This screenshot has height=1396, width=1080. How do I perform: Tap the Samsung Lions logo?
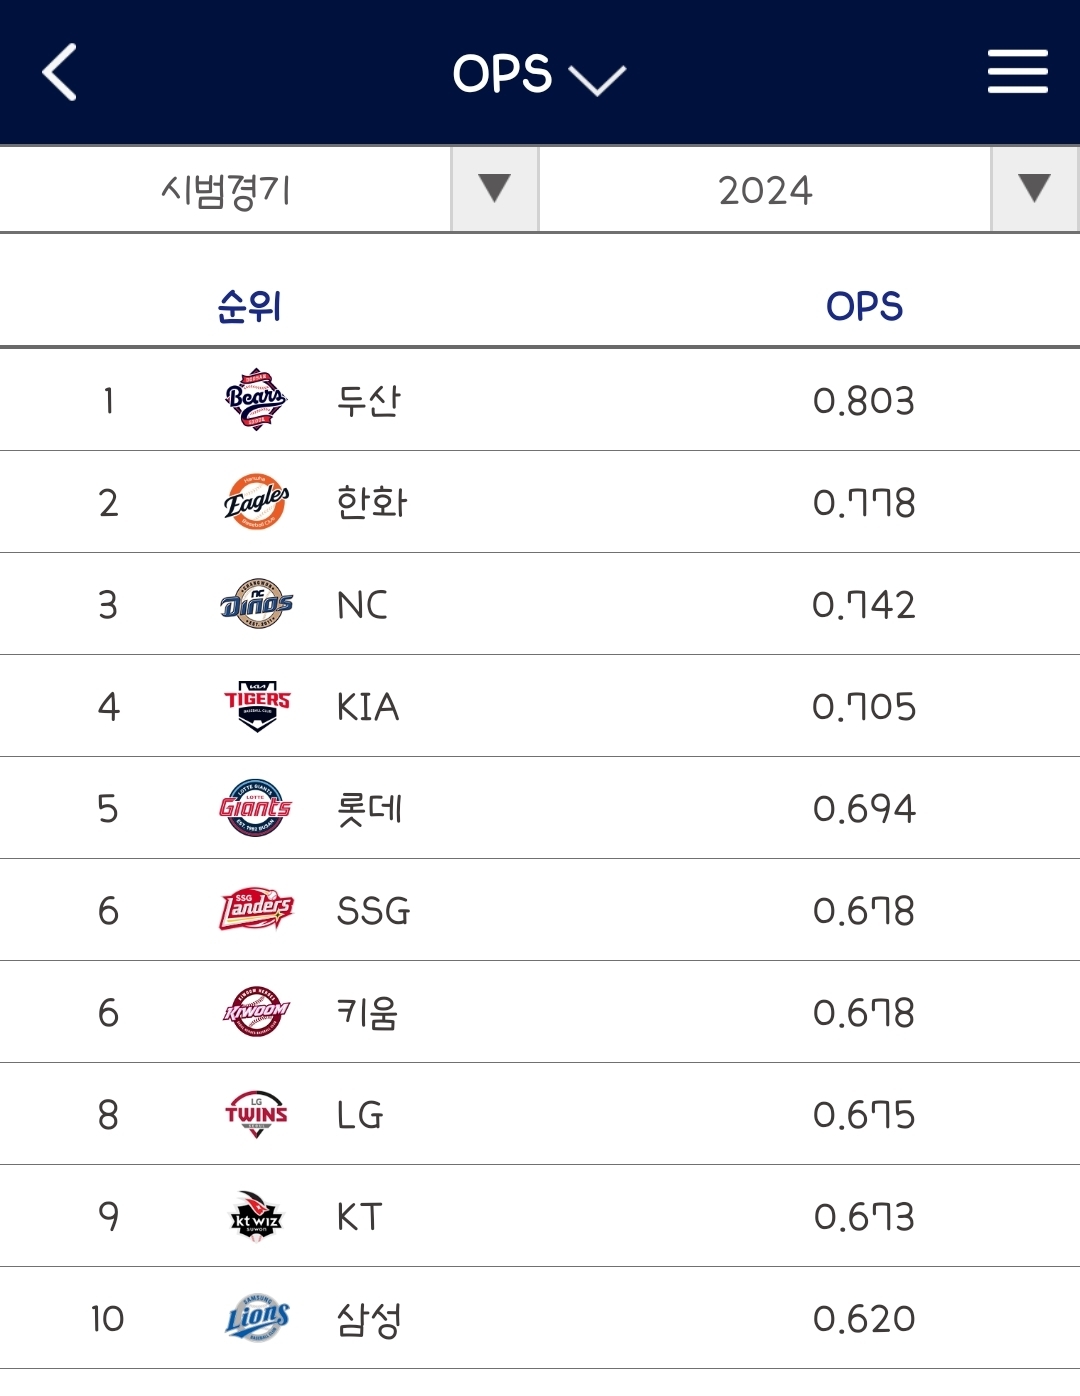[256, 1318]
